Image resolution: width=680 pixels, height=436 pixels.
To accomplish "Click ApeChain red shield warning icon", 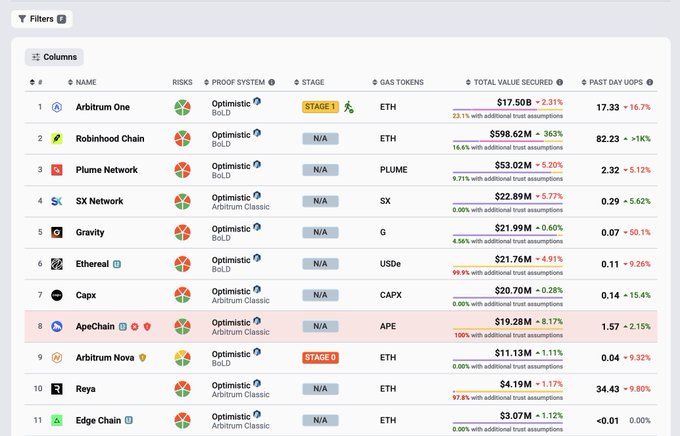I will (x=147, y=327).
